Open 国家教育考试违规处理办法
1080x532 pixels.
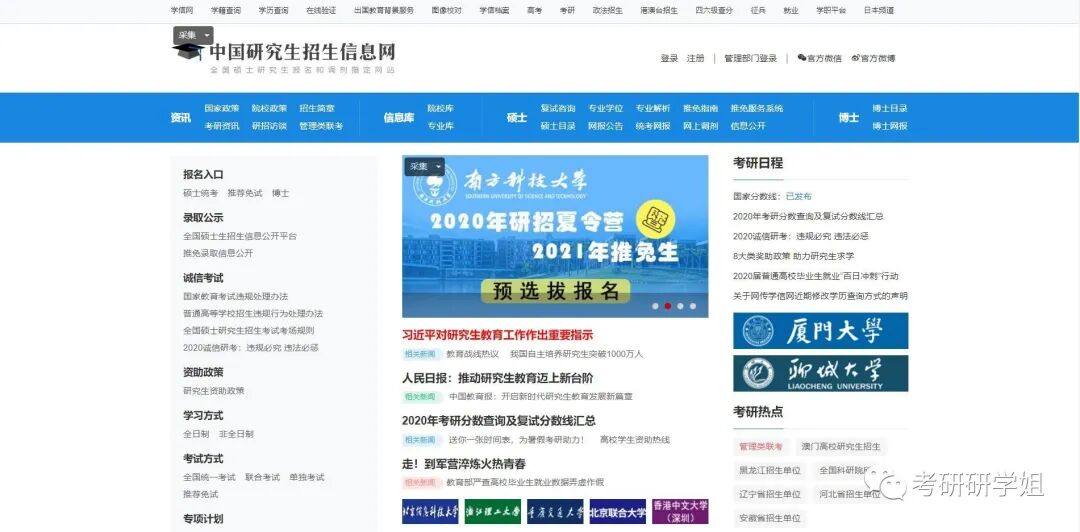(x=236, y=296)
